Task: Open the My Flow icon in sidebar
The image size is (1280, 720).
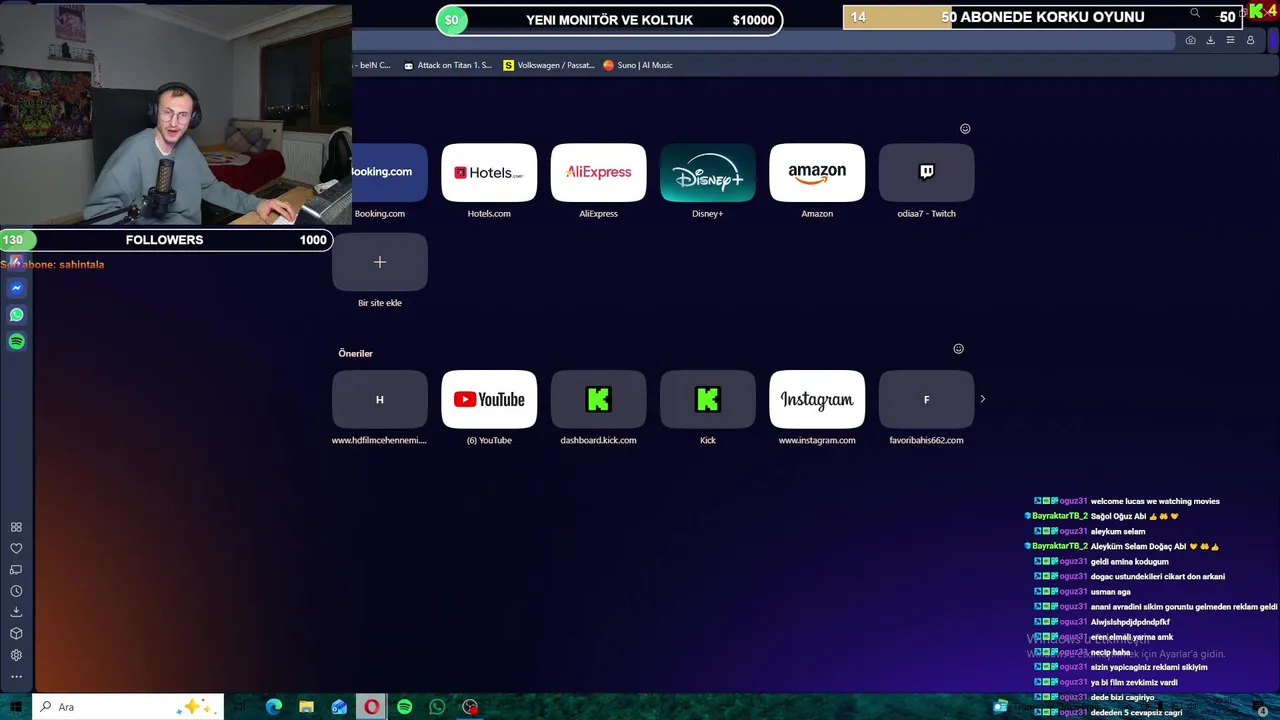Action: (x=16, y=570)
